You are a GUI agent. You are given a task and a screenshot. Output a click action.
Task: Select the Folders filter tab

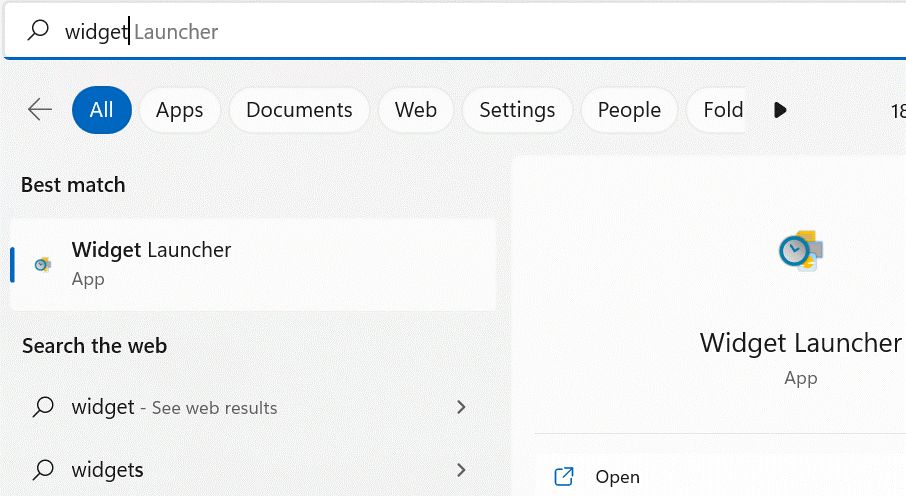coord(716,110)
